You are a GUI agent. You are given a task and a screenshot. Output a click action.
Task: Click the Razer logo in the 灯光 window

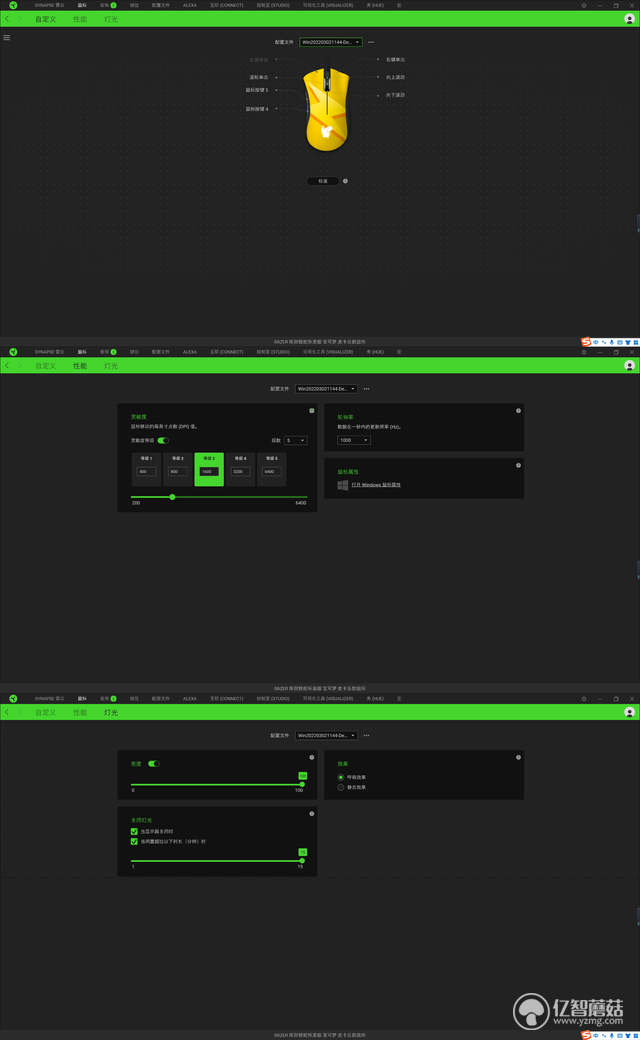pos(13,698)
